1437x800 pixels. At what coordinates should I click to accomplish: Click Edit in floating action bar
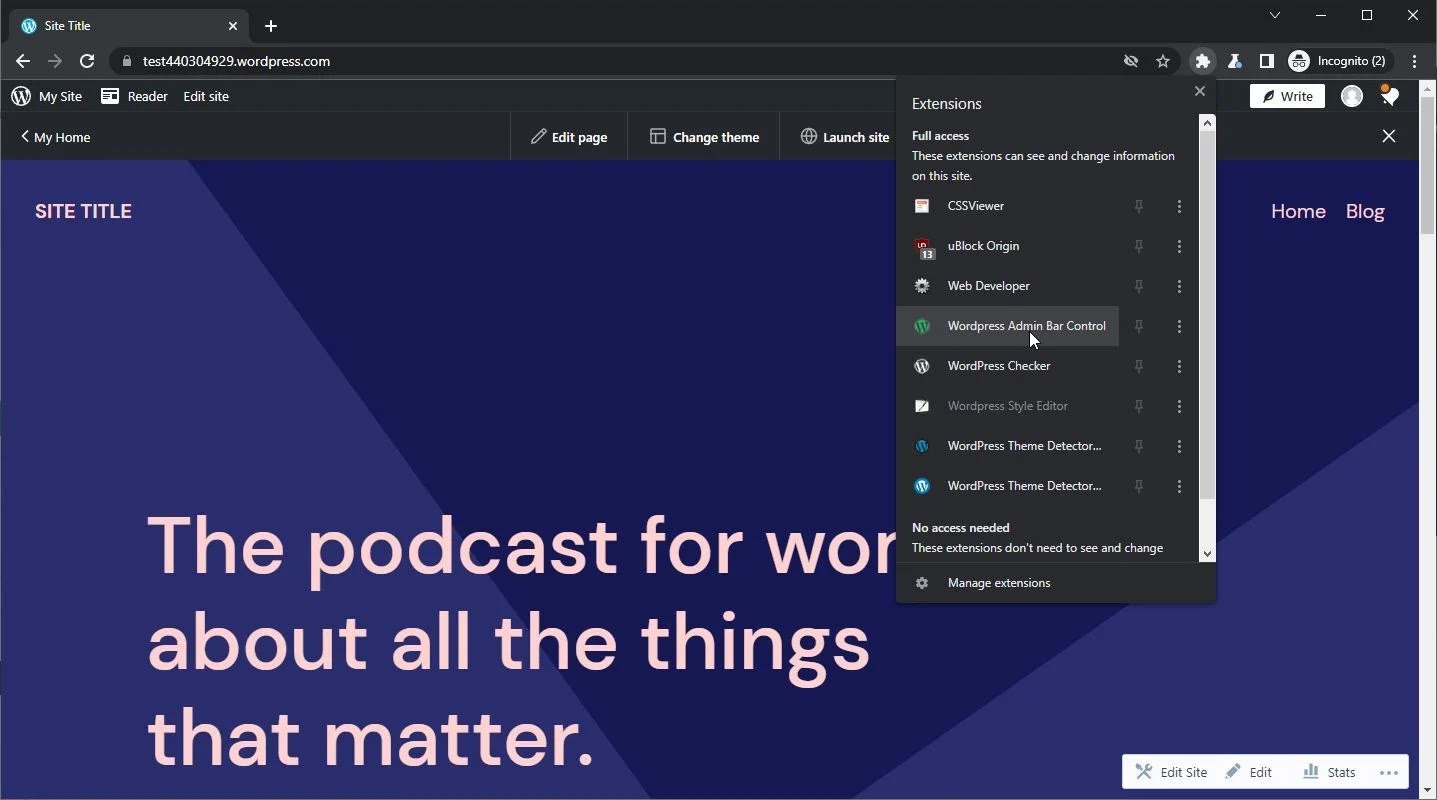click(x=1249, y=772)
